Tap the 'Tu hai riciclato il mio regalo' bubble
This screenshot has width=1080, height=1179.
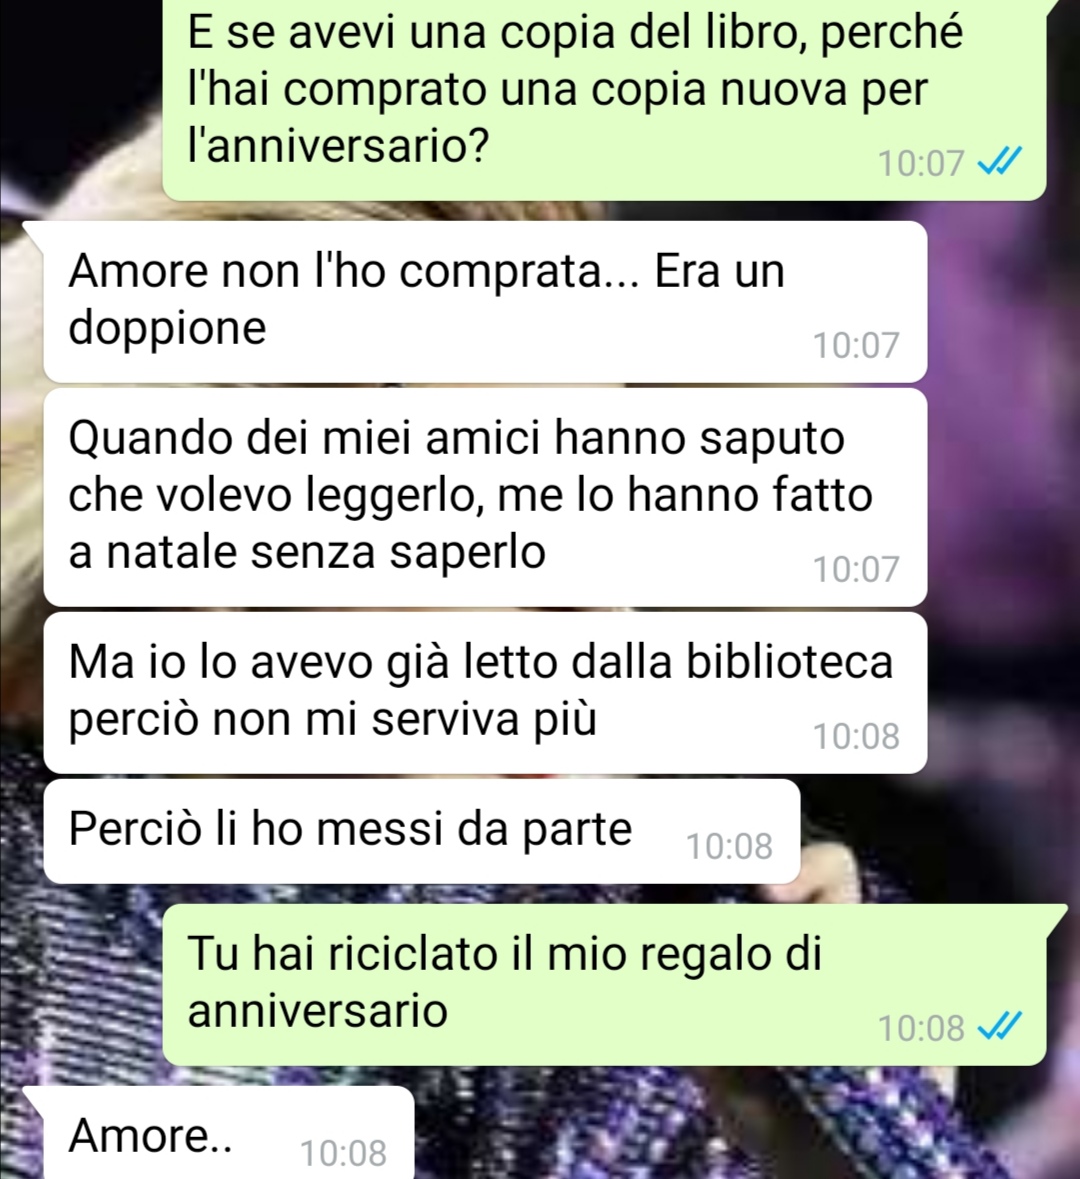point(604,985)
